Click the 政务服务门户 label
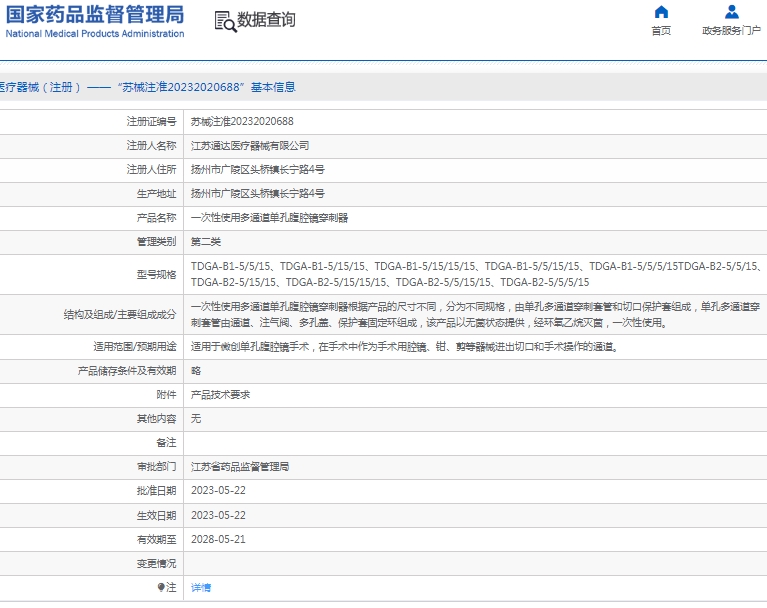Viewport: 767px width, 608px height. pyautogui.click(x=731, y=30)
